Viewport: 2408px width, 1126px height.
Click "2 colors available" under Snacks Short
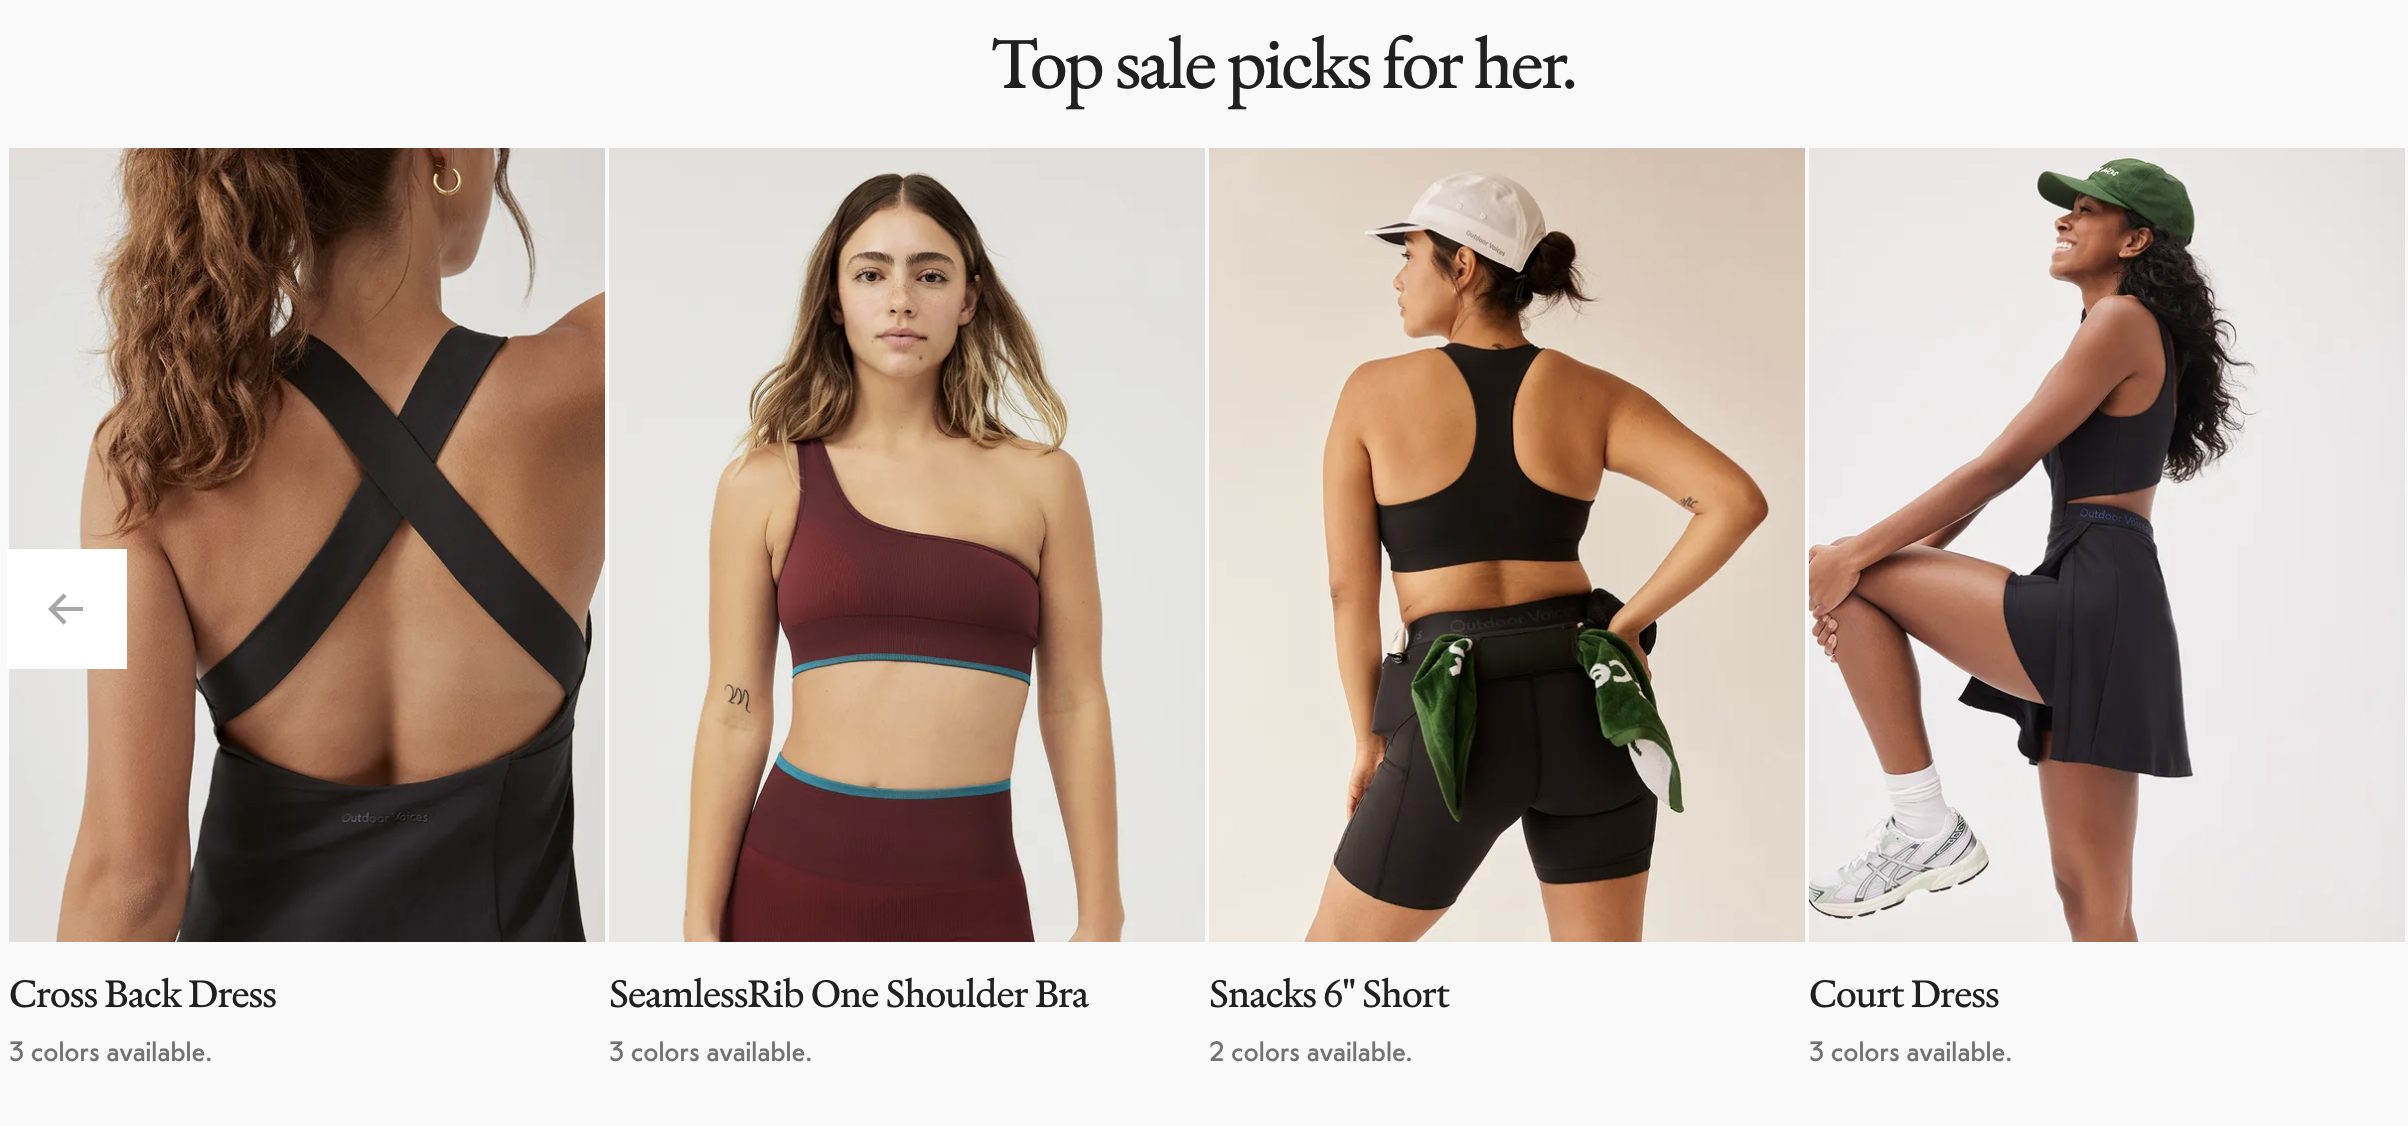pyautogui.click(x=1310, y=1052)
